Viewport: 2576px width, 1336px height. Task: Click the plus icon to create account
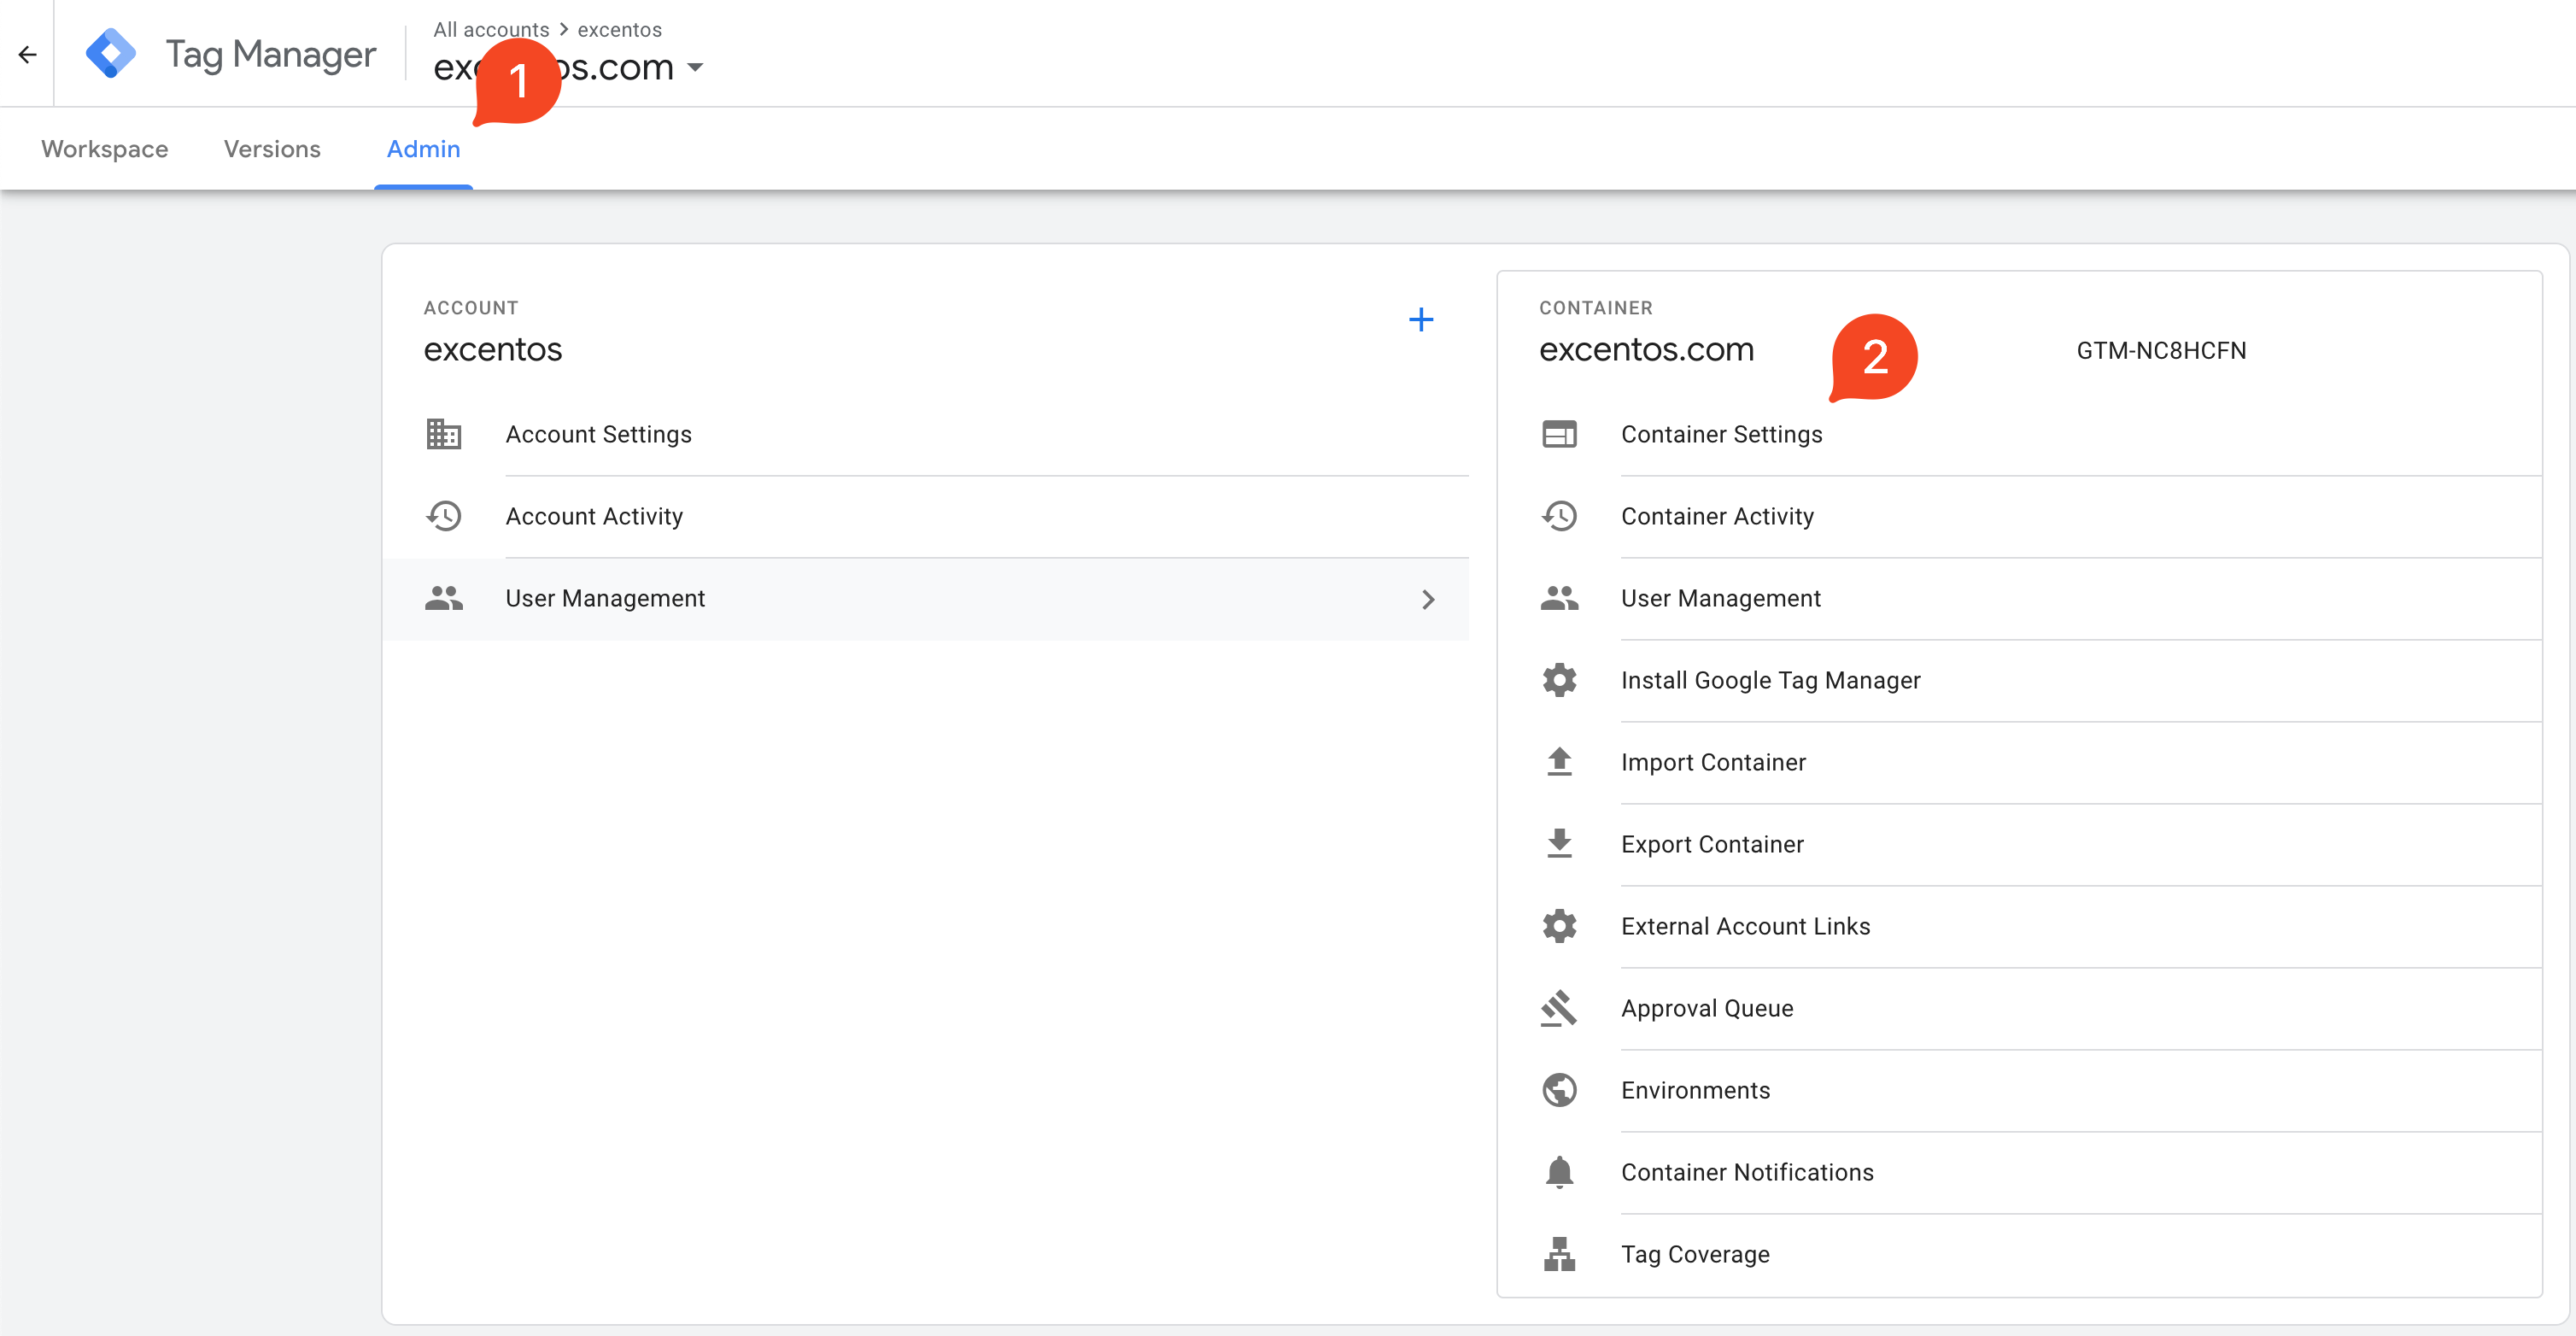point(1421,320)
